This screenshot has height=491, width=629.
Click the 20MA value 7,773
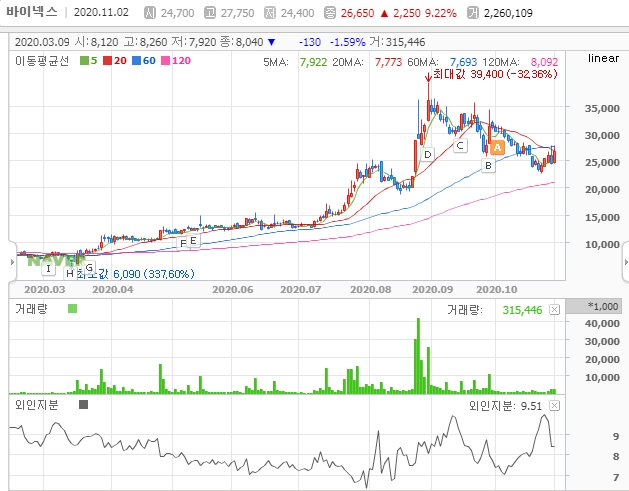[x=388, y=62]
